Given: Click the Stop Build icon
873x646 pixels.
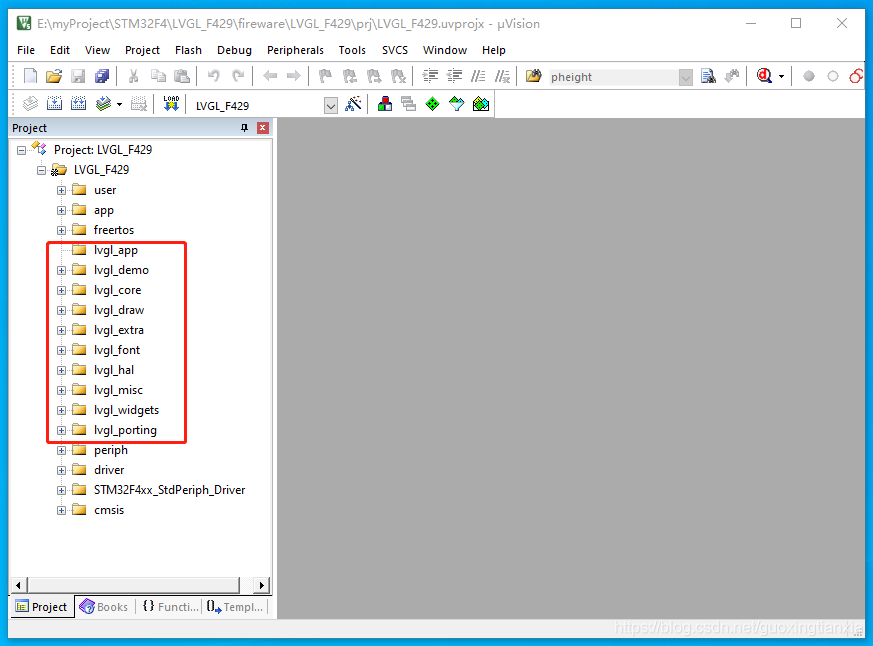Looking at the screenshot, I should [x=139, y=104].
